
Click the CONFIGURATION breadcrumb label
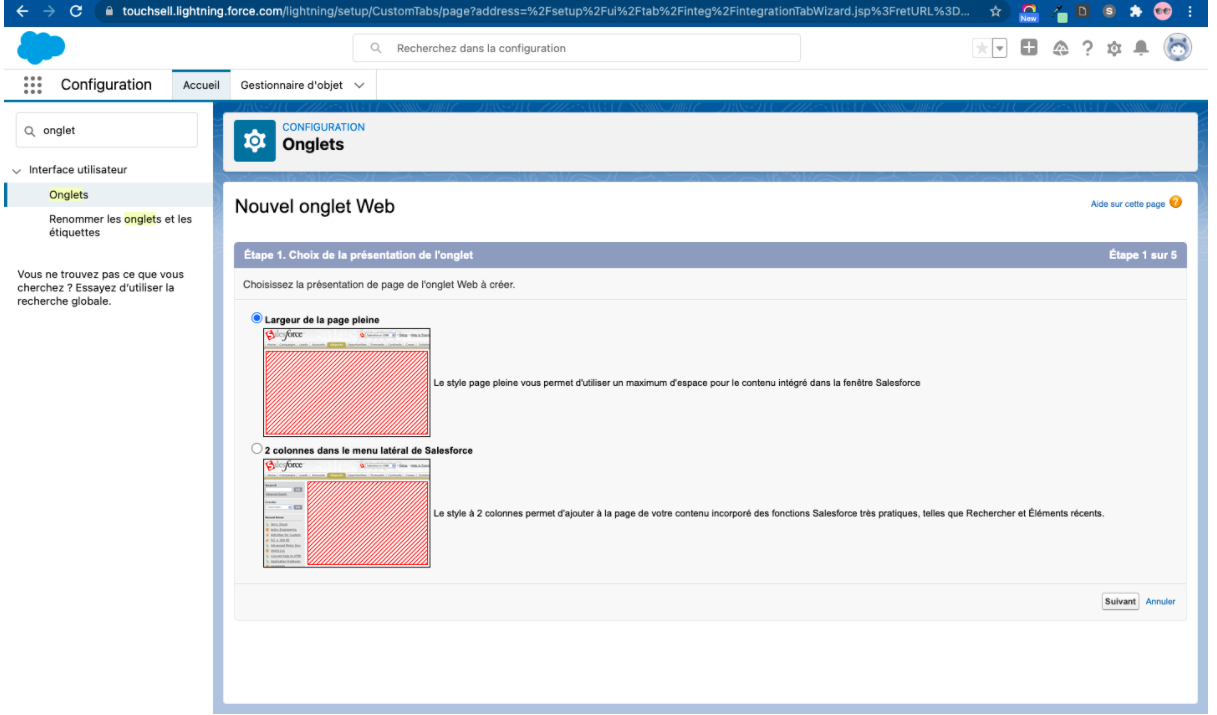(324, 127)
